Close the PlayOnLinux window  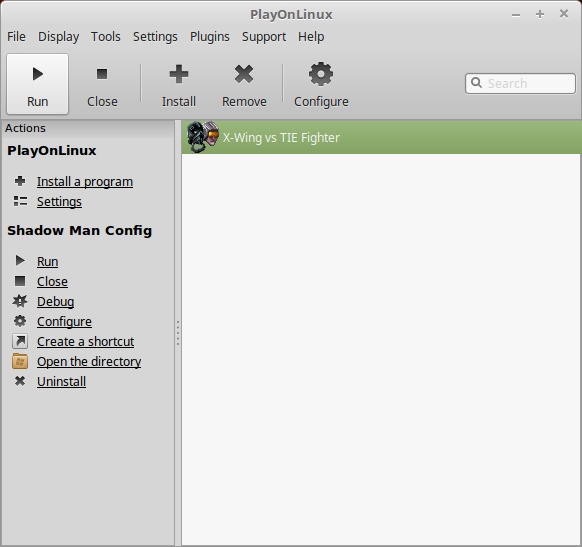click(564, 14)
